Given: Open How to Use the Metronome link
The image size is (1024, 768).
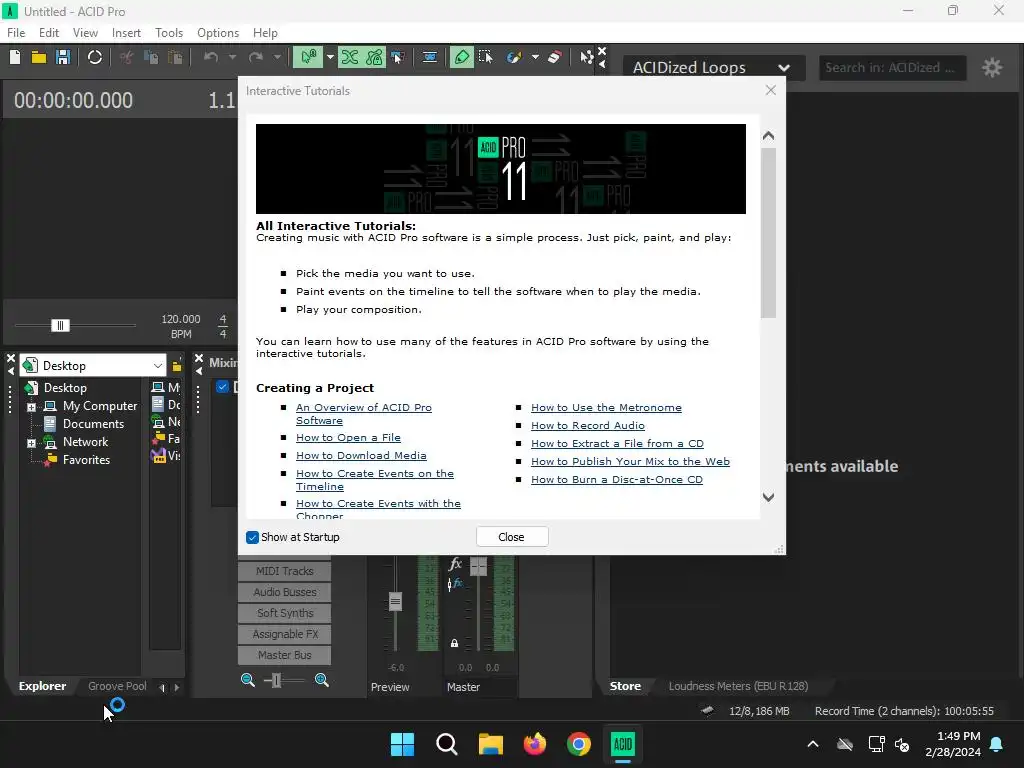Looking at the screenshot, I should tap(606, 408).
